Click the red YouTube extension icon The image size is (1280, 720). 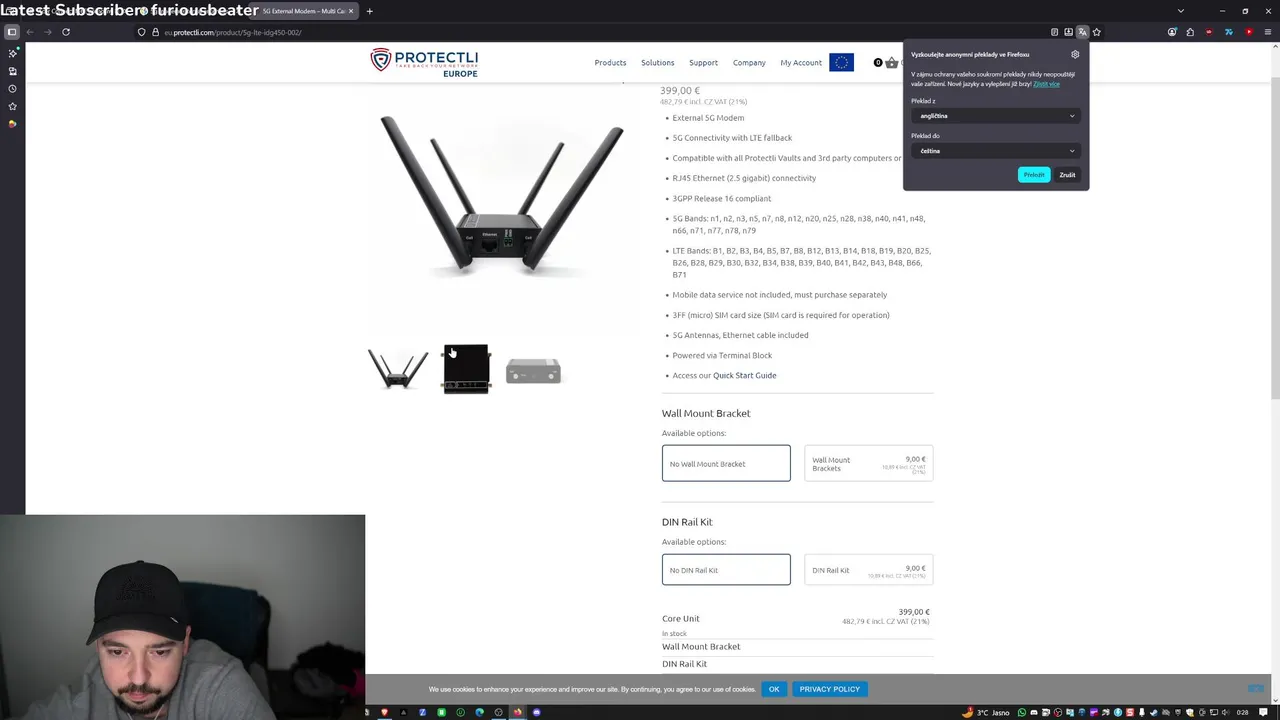[x=1249, y=32]
